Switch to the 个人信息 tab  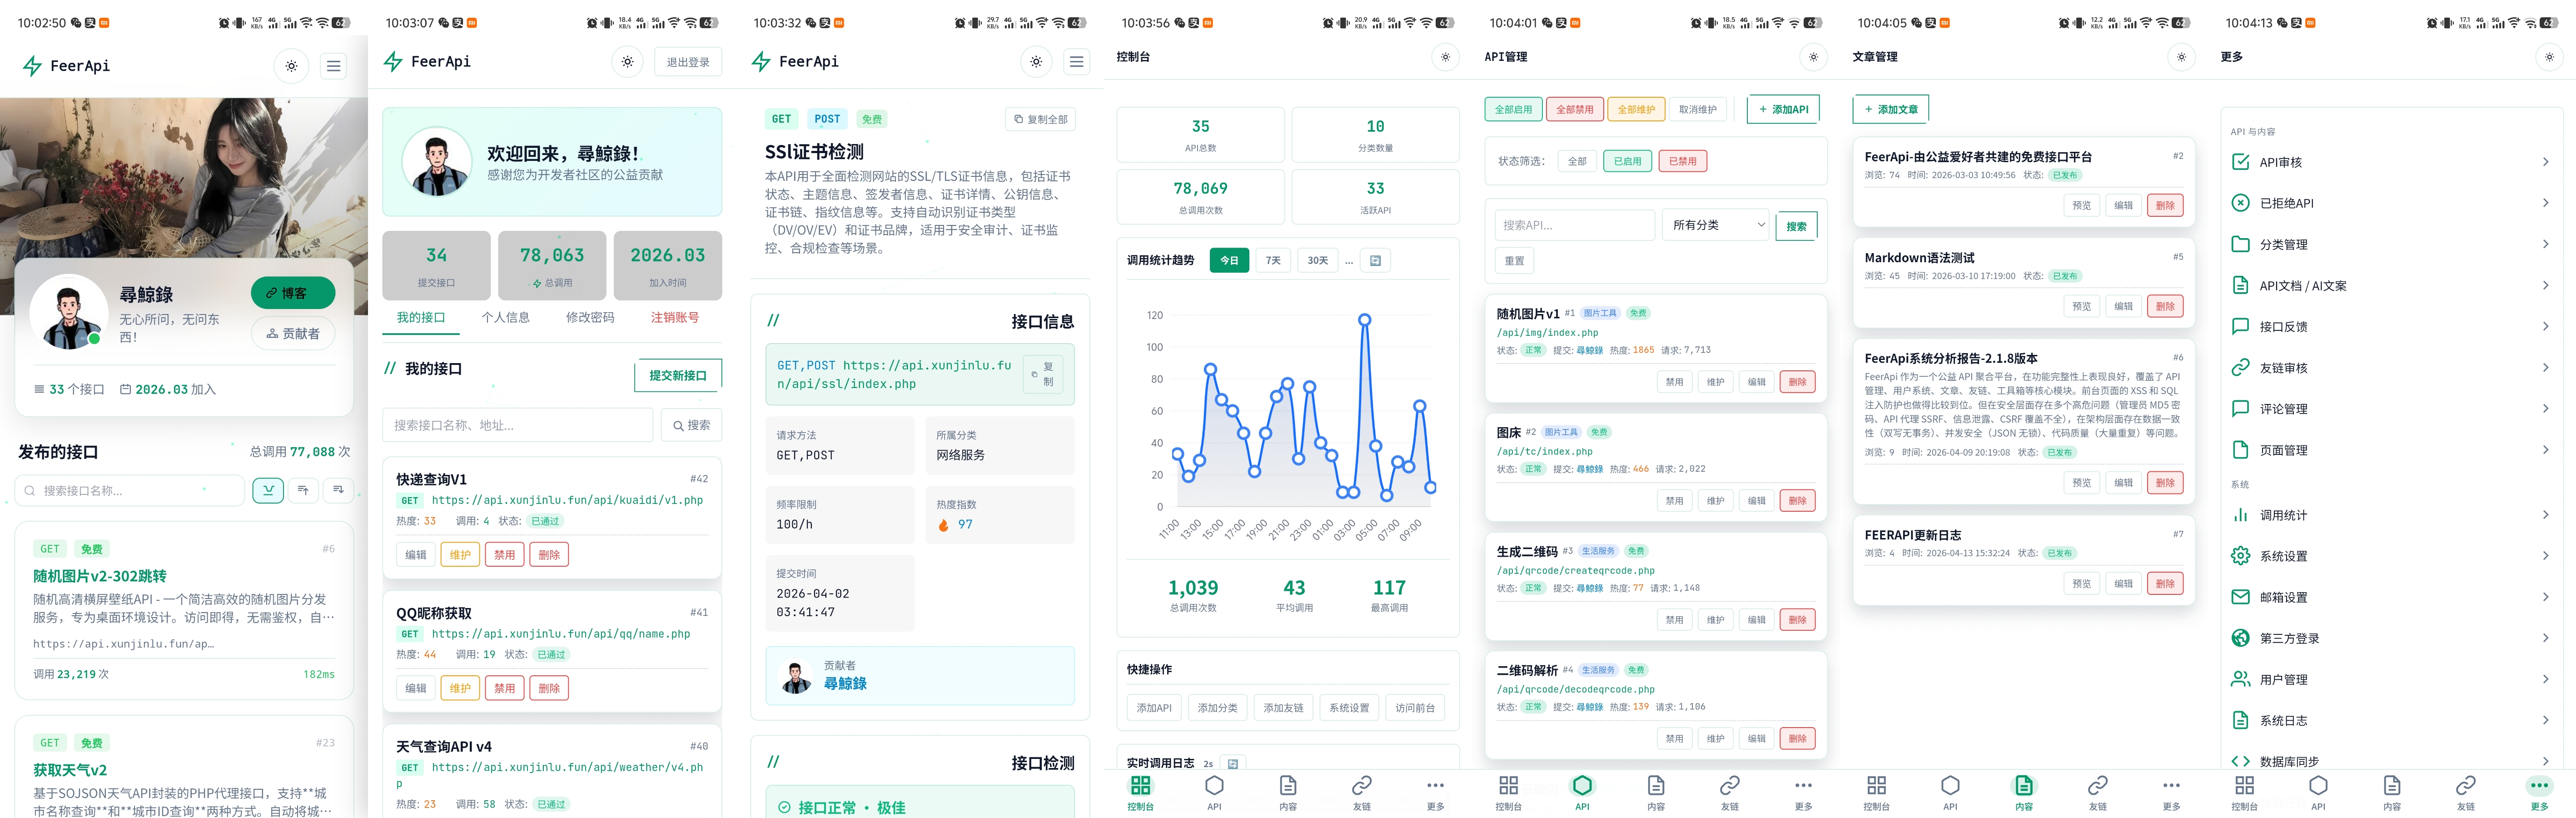[505, 317]
